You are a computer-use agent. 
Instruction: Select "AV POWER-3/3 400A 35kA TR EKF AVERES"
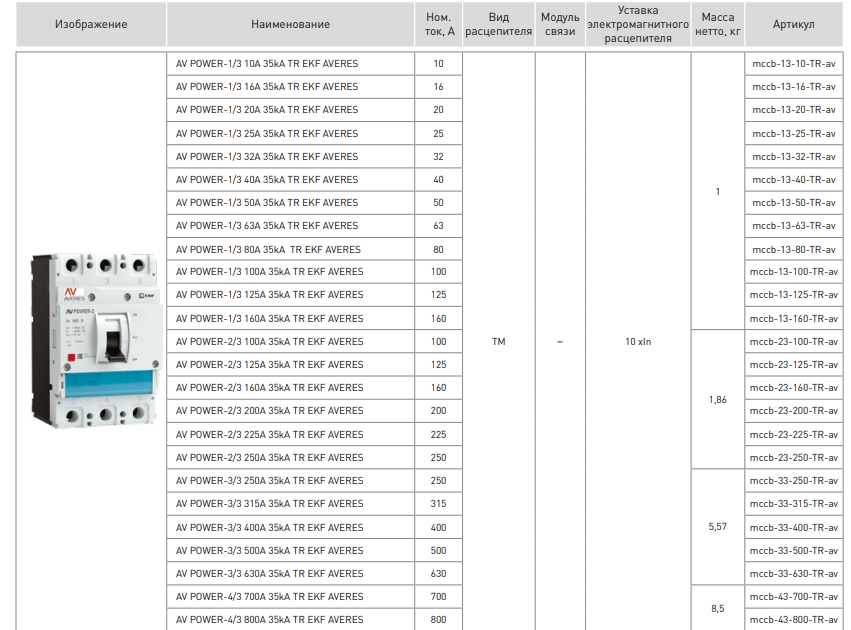tap(270, 527)
